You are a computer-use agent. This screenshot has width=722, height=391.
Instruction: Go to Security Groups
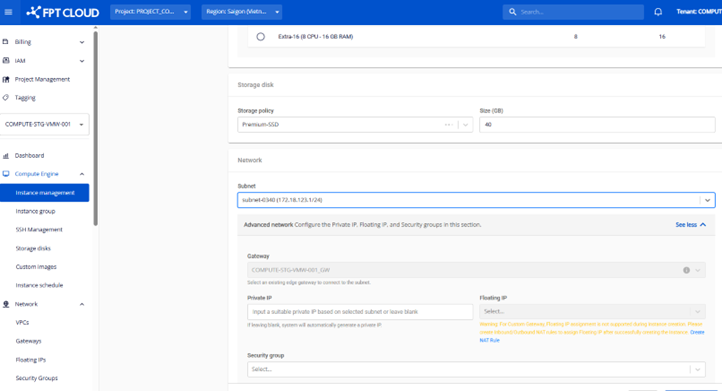(37, 378)
